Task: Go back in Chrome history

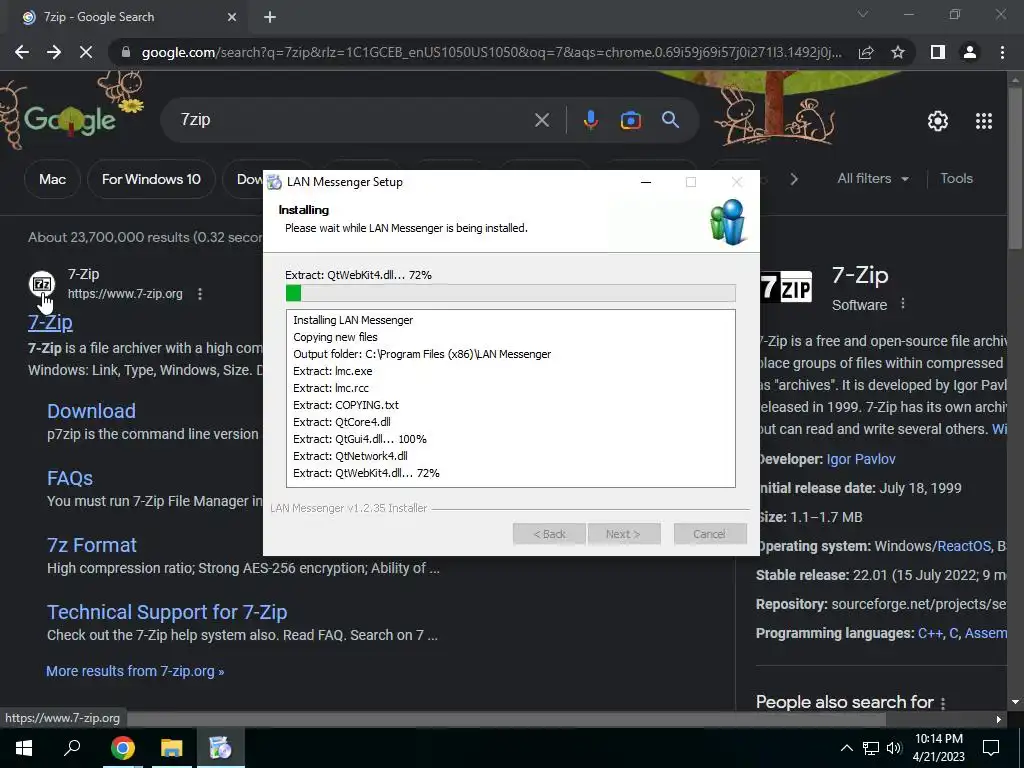Action: pyautogui.click(x=22, y=52)
